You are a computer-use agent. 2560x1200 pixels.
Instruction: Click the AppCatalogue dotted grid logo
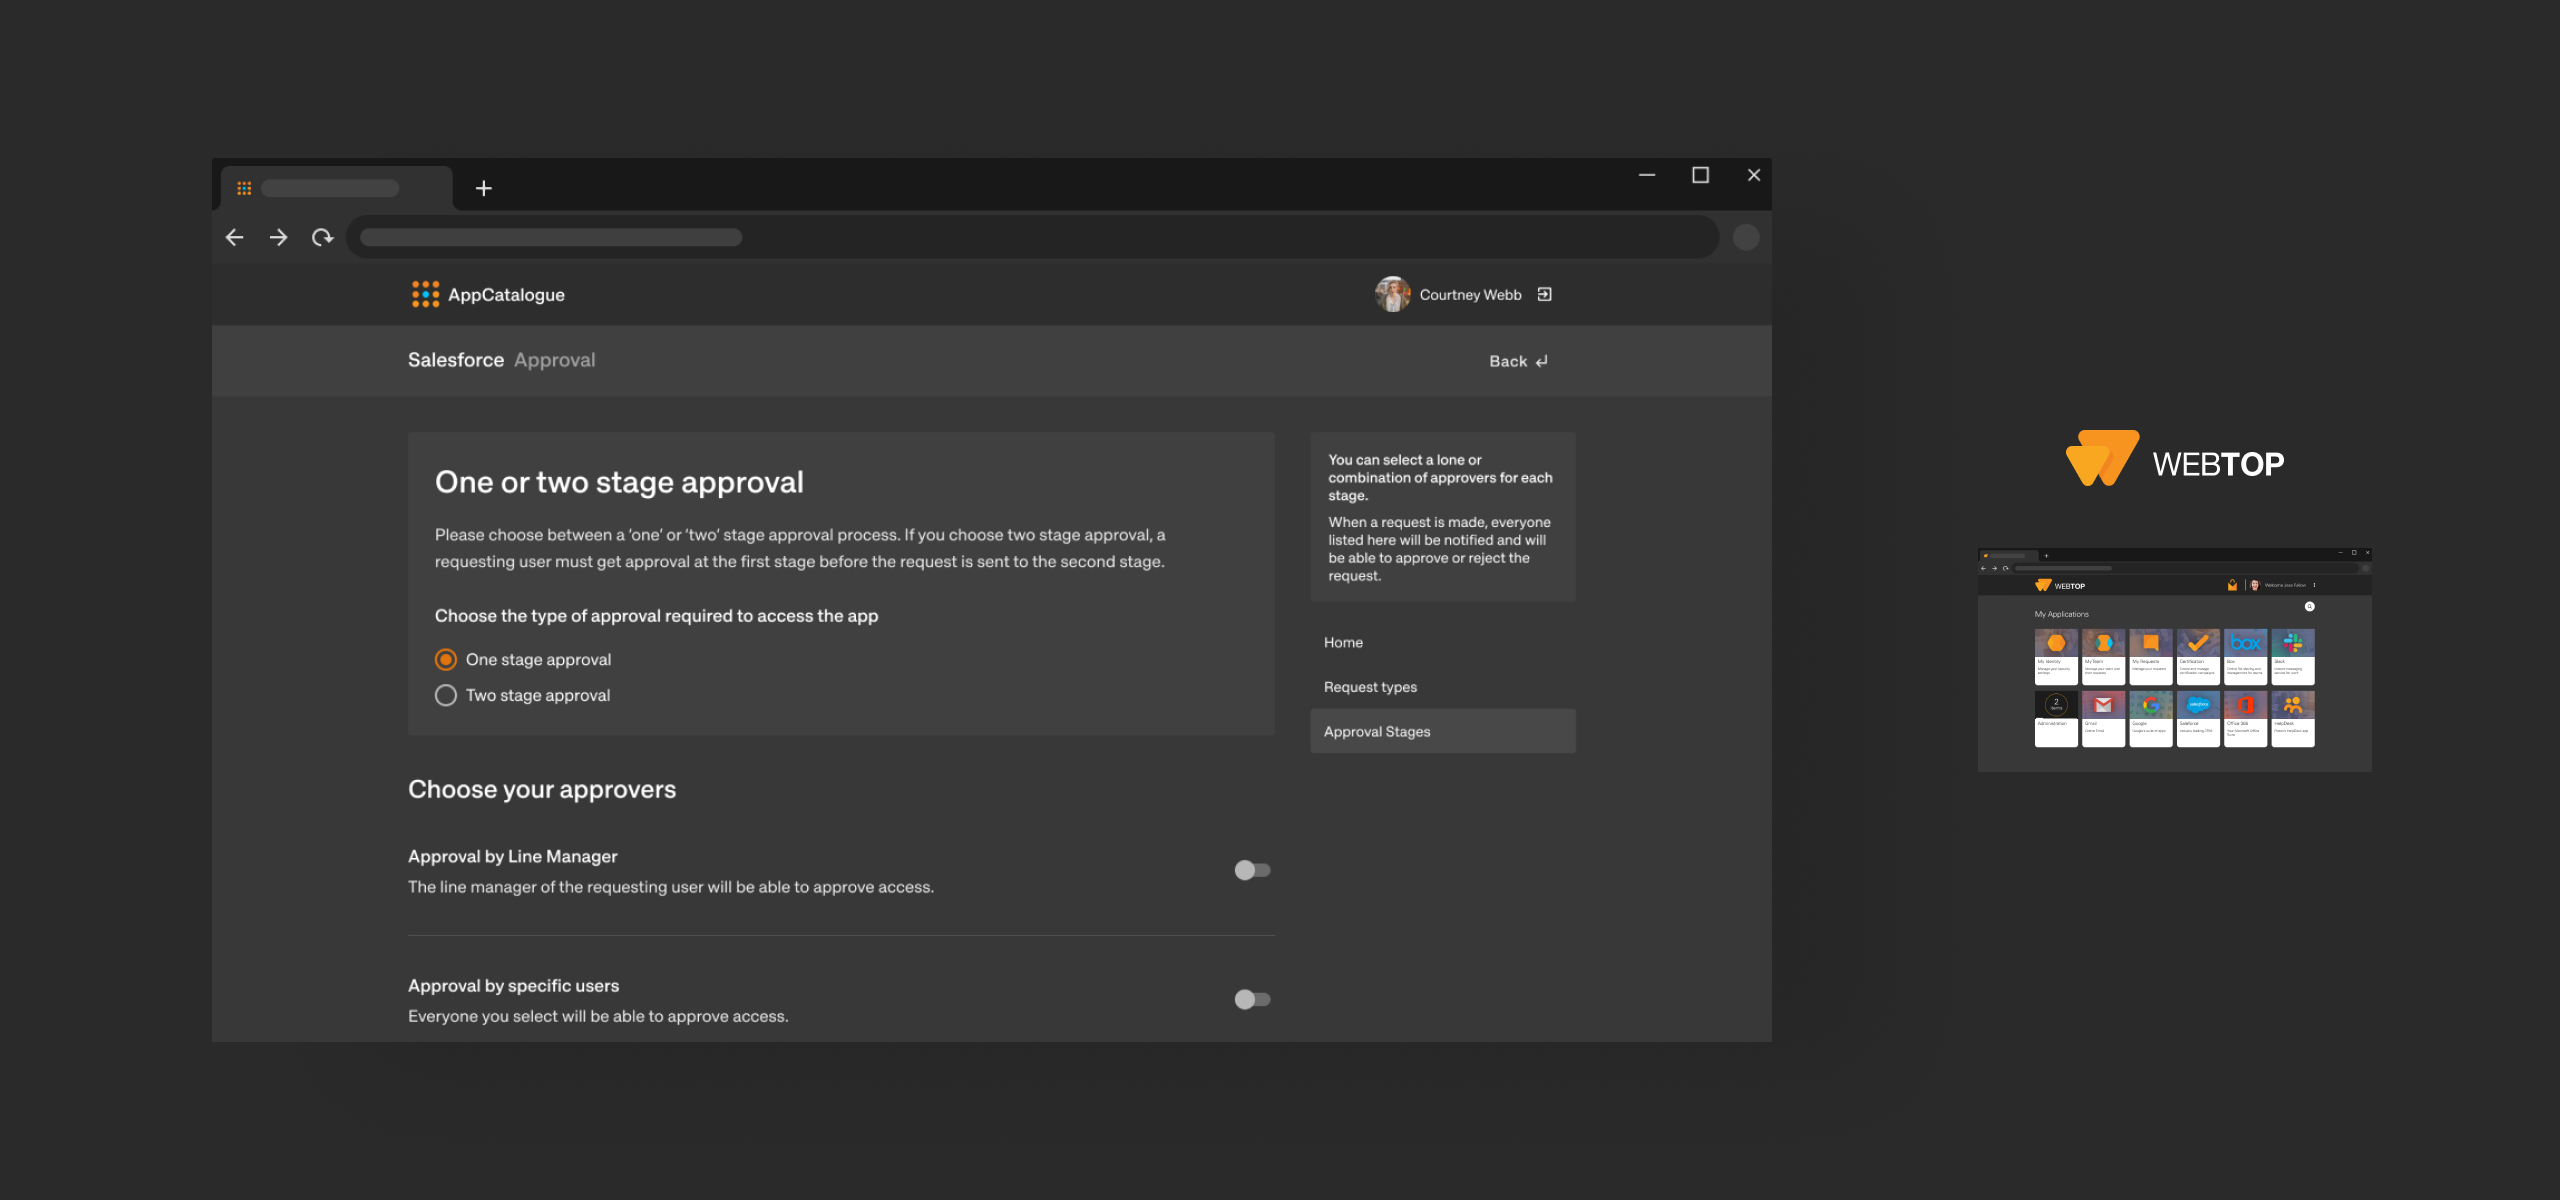point(425,294)
